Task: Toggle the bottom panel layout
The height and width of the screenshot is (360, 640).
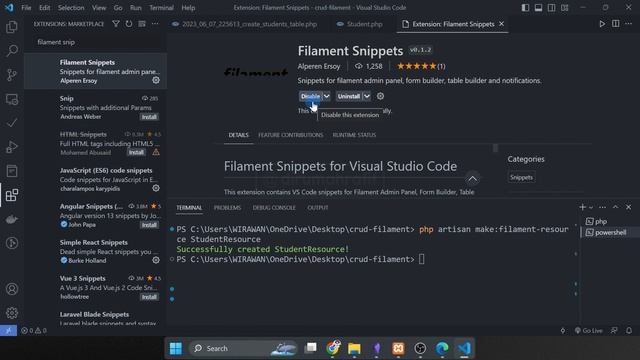Action: point(538,8)
